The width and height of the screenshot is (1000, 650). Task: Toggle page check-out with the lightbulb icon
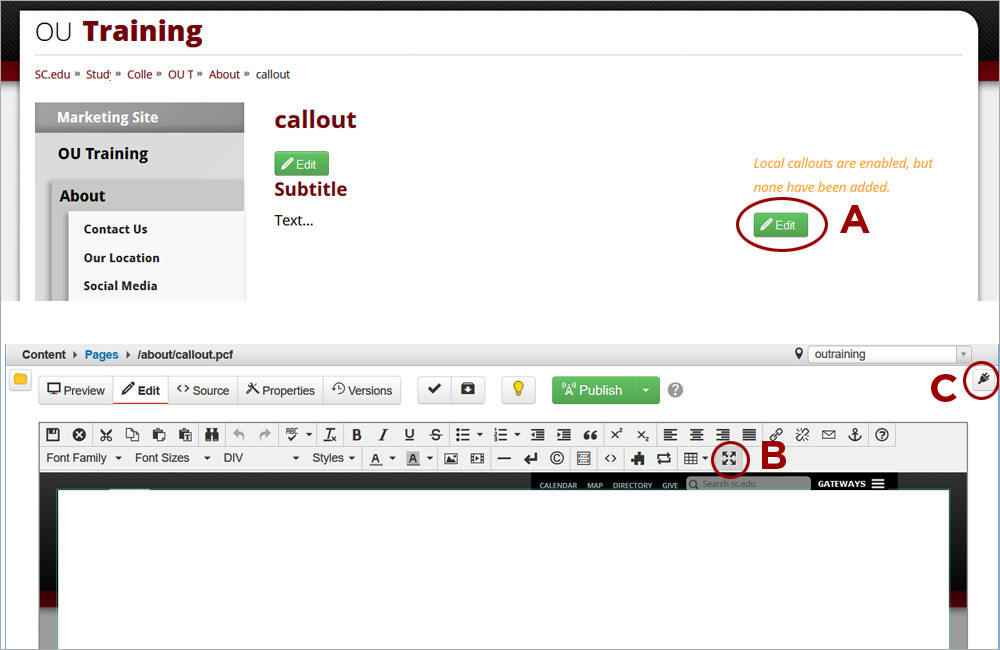tap(518, 390)
